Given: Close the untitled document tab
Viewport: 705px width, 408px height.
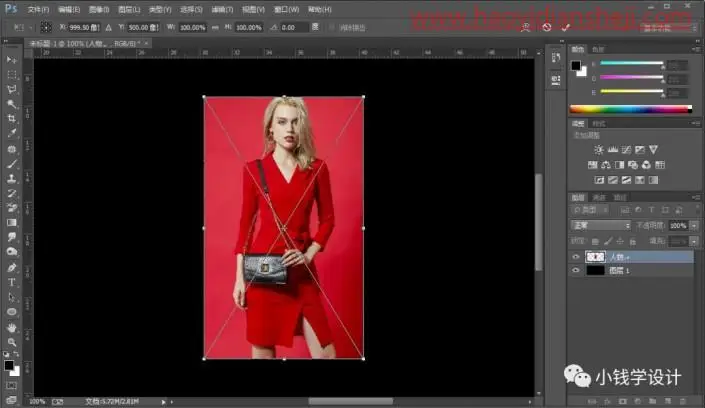Looking at the screenshot, I should click(147, 43).
